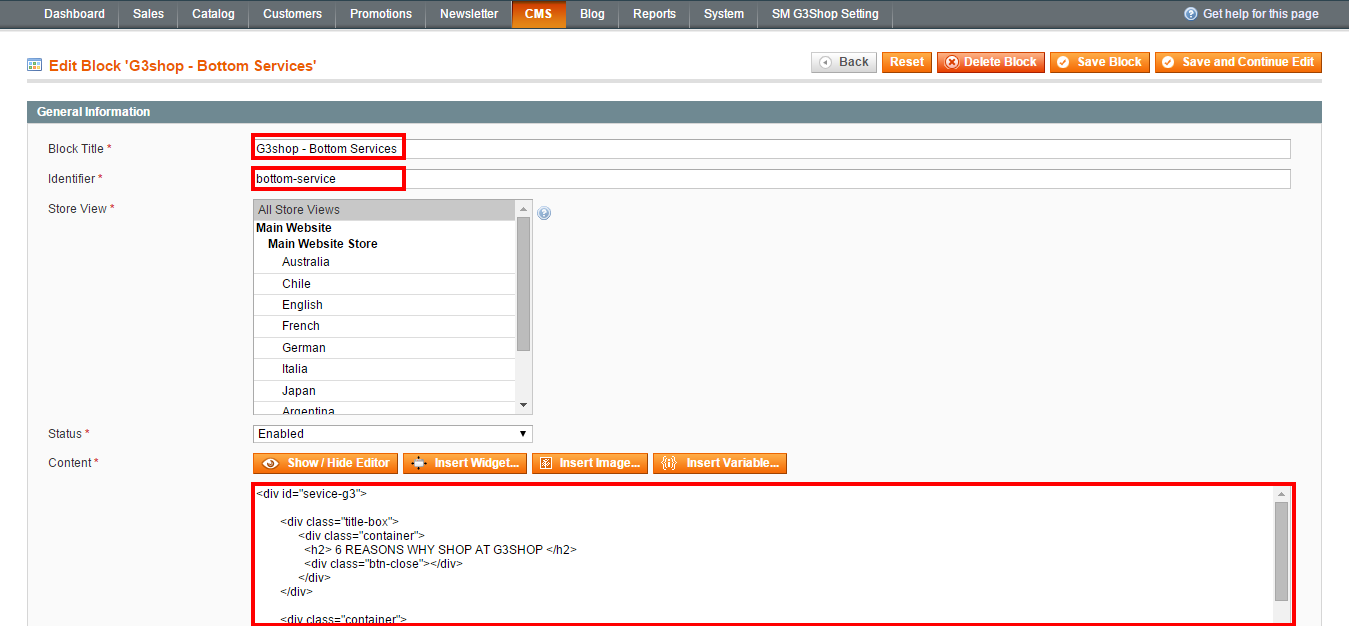1349x626 pixels.
Task: Click the Save Block button
Action: click(x=1099, y=62)
